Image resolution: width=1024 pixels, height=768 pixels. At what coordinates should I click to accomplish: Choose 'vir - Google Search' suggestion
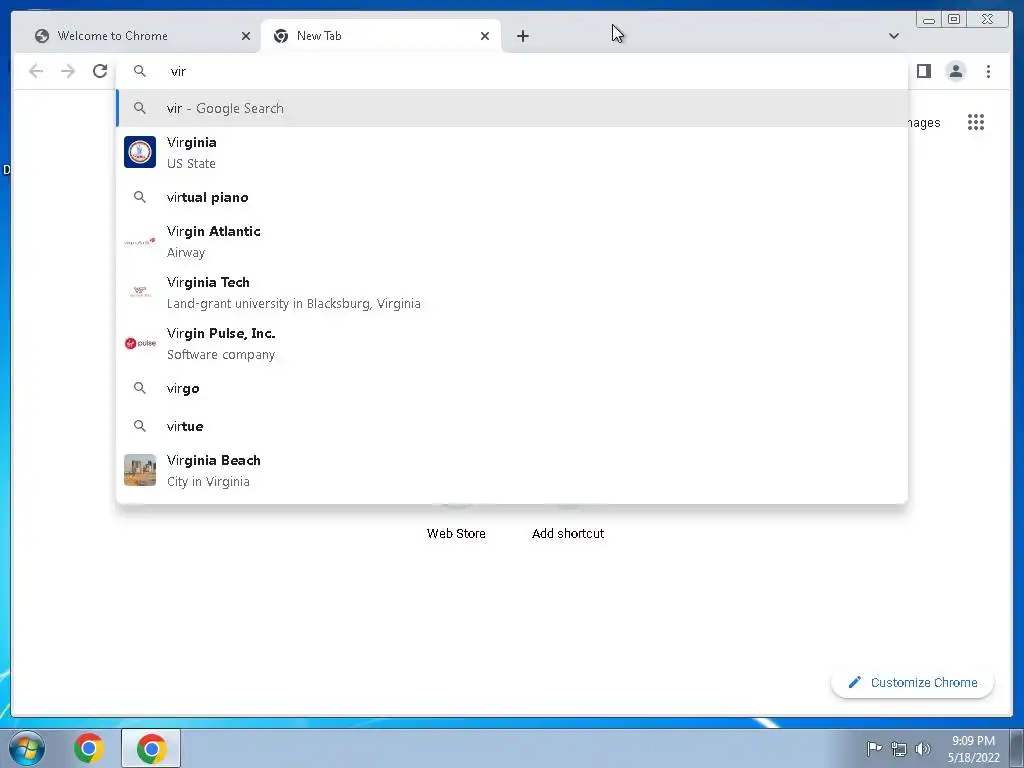[x=512, y=108]
